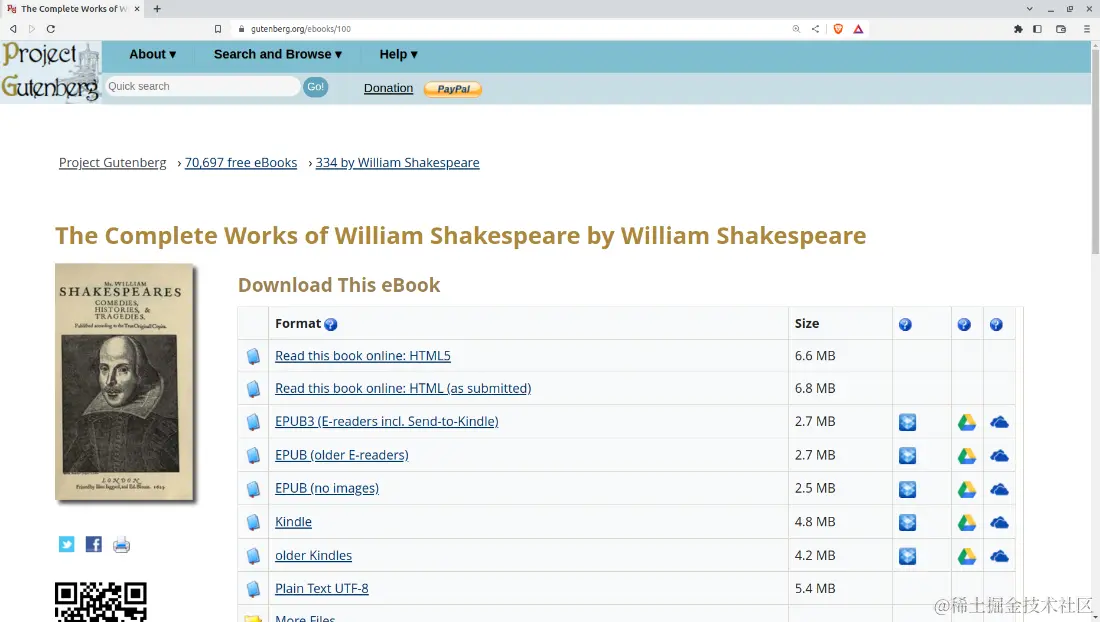
Task: Send Kindle file to OneDrive
Action: [999, 522]
